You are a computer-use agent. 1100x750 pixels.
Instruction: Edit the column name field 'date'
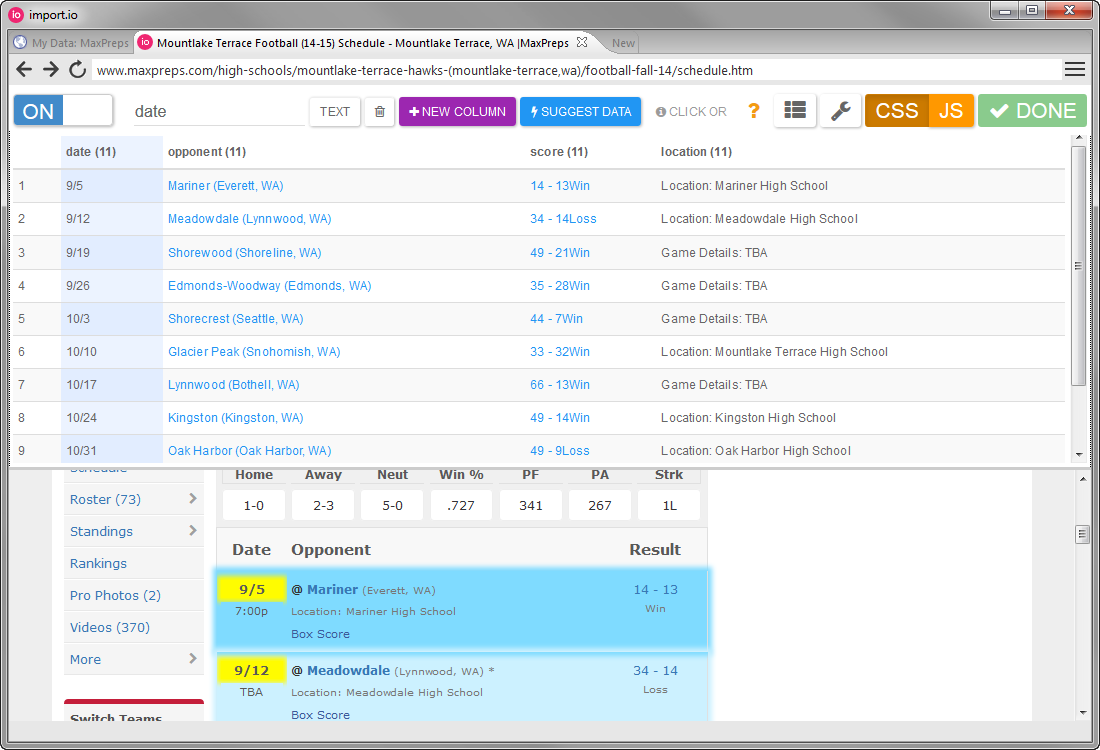pyautogui.click(x=219, y=112)
